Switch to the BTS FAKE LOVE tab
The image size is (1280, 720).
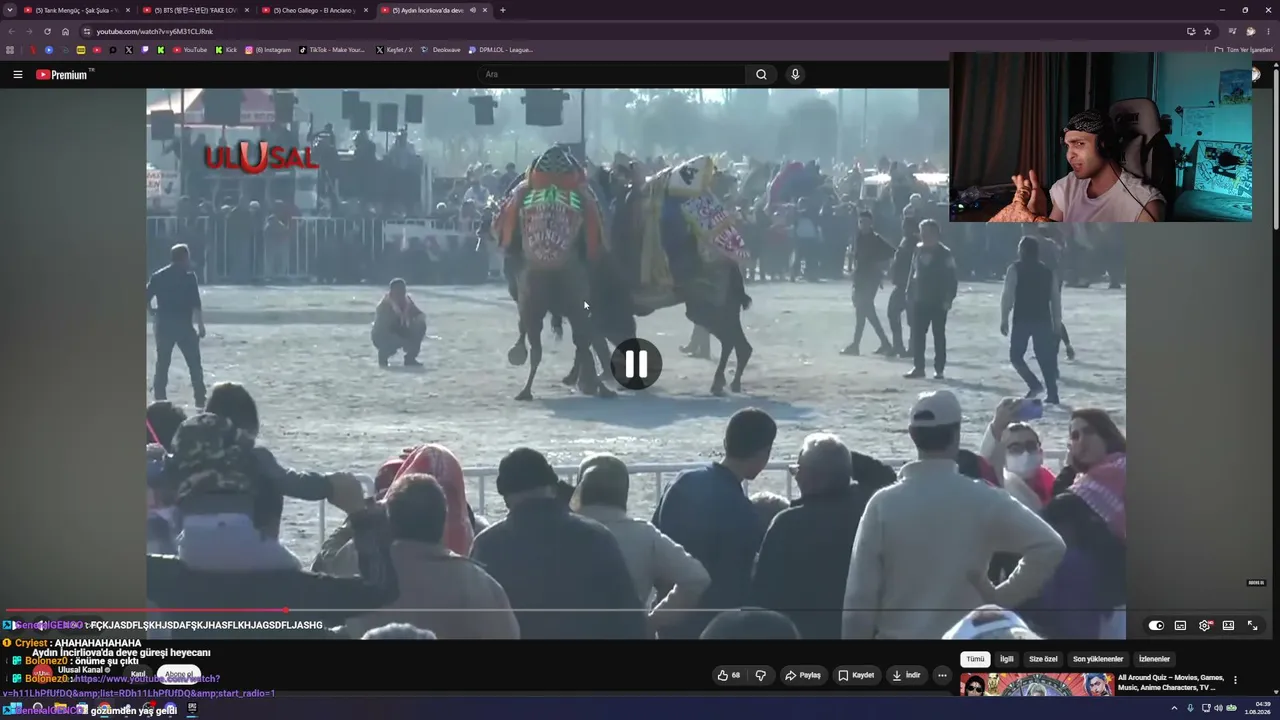pyautogui.click(x=196, y=10)
